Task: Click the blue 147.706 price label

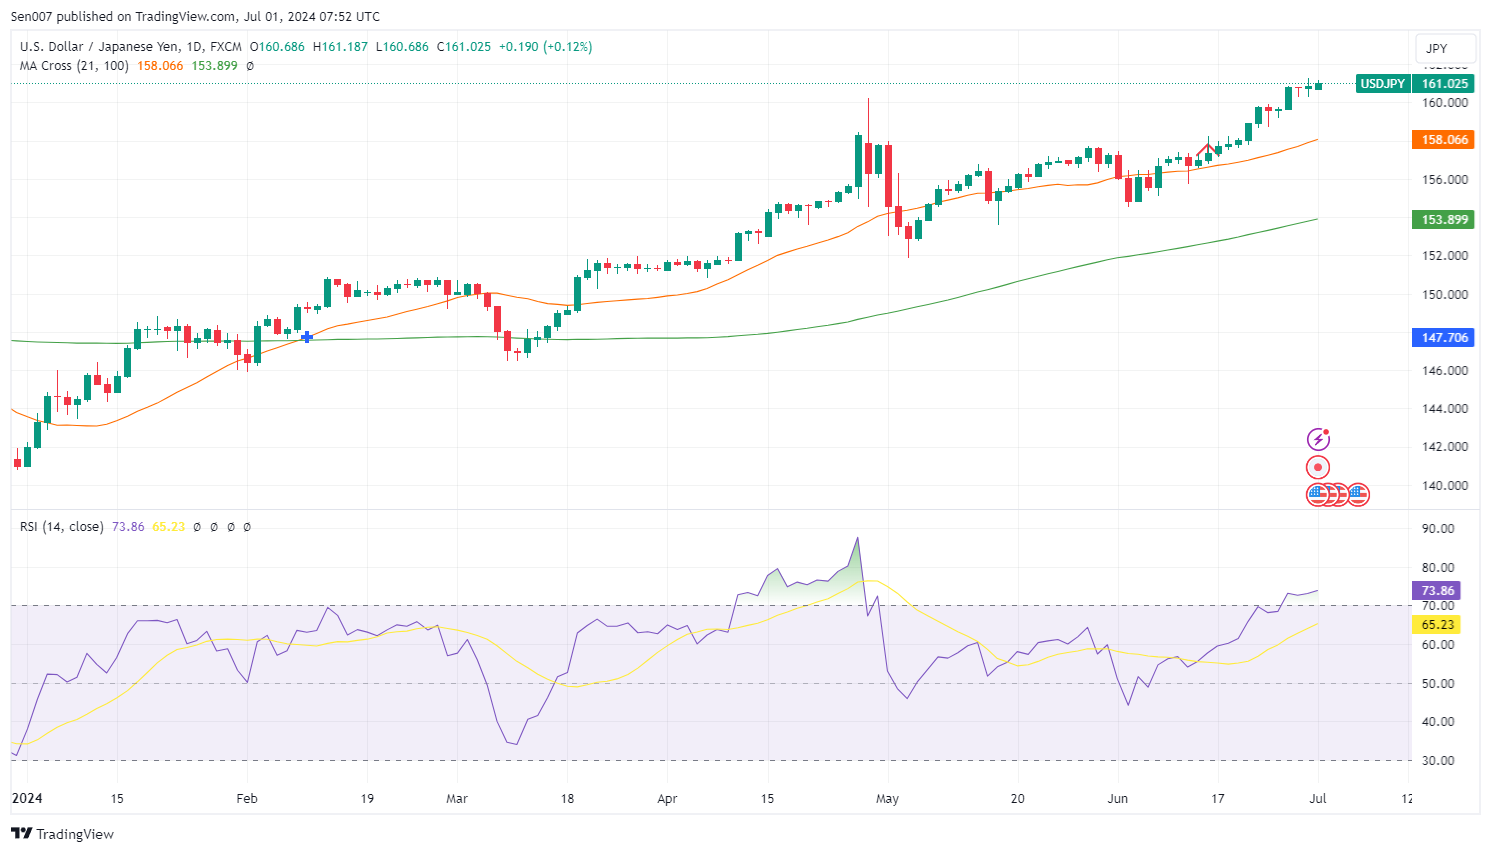Action: coord(1445,338)
